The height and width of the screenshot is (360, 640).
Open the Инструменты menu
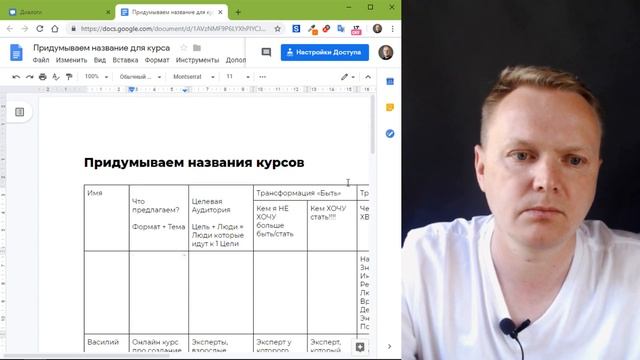pyautogui.click(x=197, y=60)
